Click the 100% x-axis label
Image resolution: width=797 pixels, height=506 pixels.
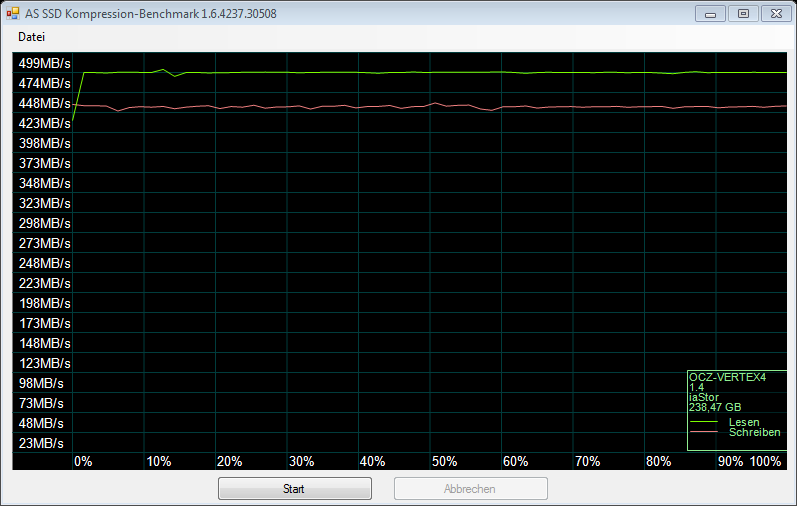765,461
